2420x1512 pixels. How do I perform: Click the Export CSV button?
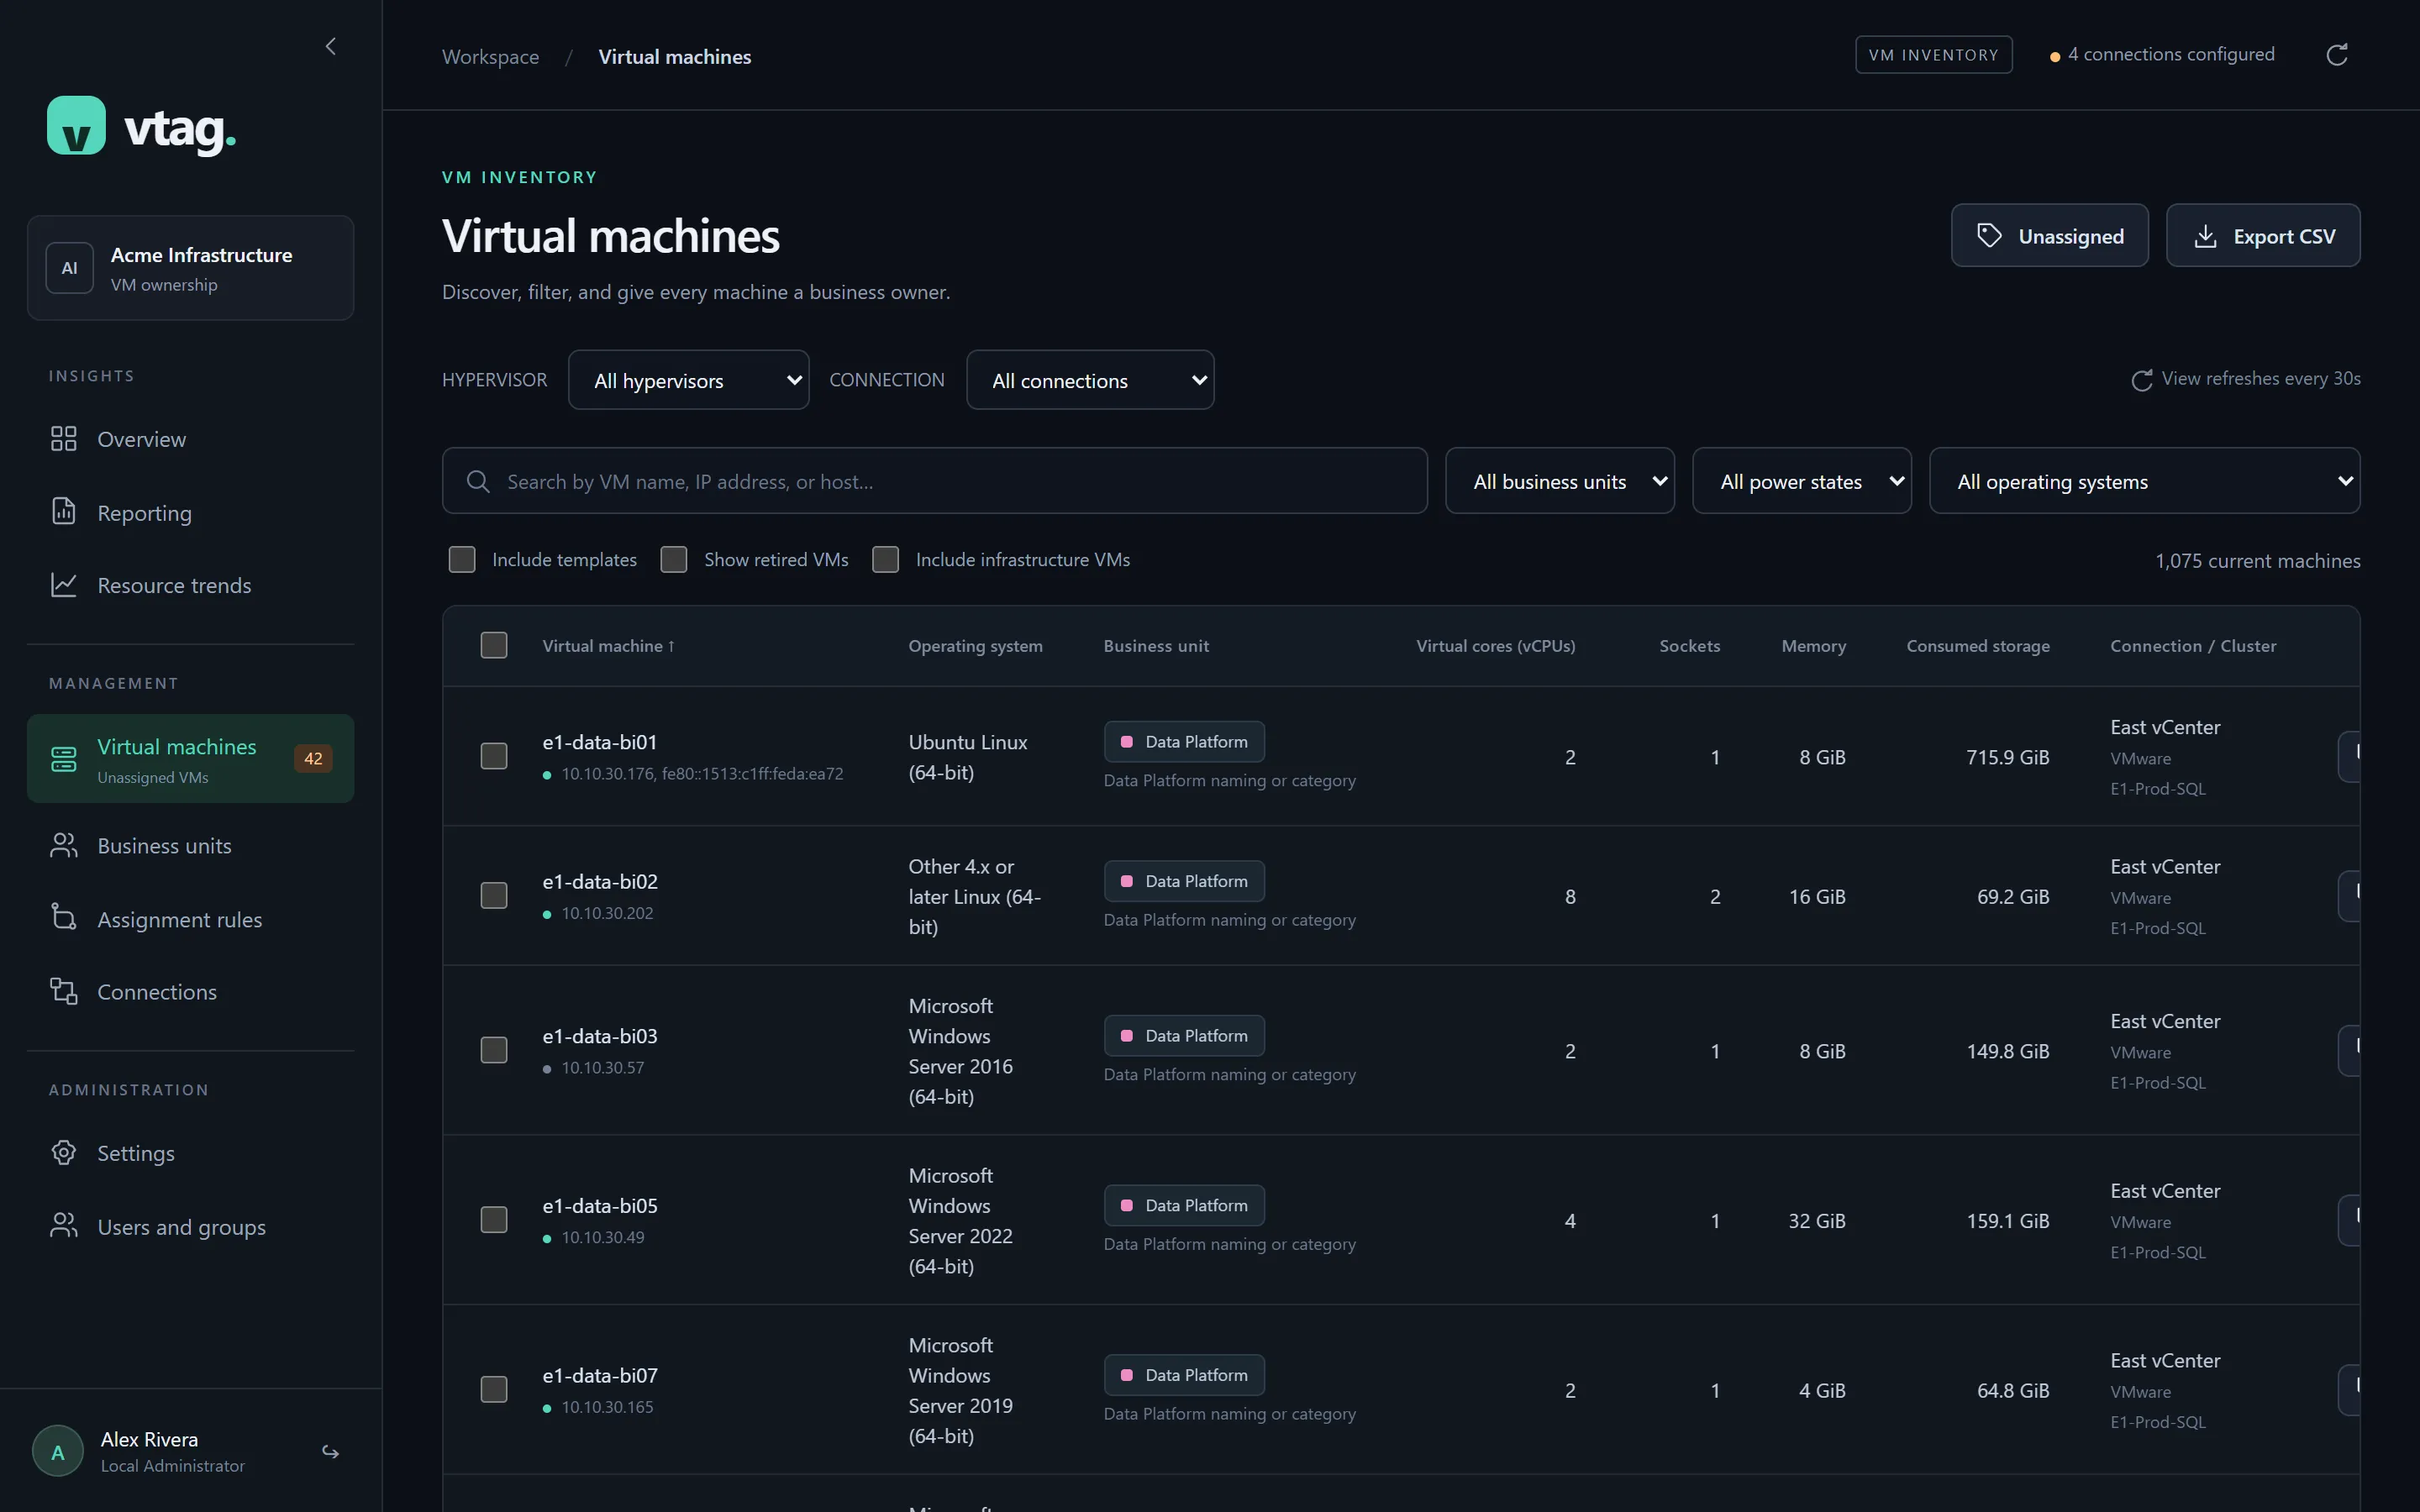(x=2263, y=236)
